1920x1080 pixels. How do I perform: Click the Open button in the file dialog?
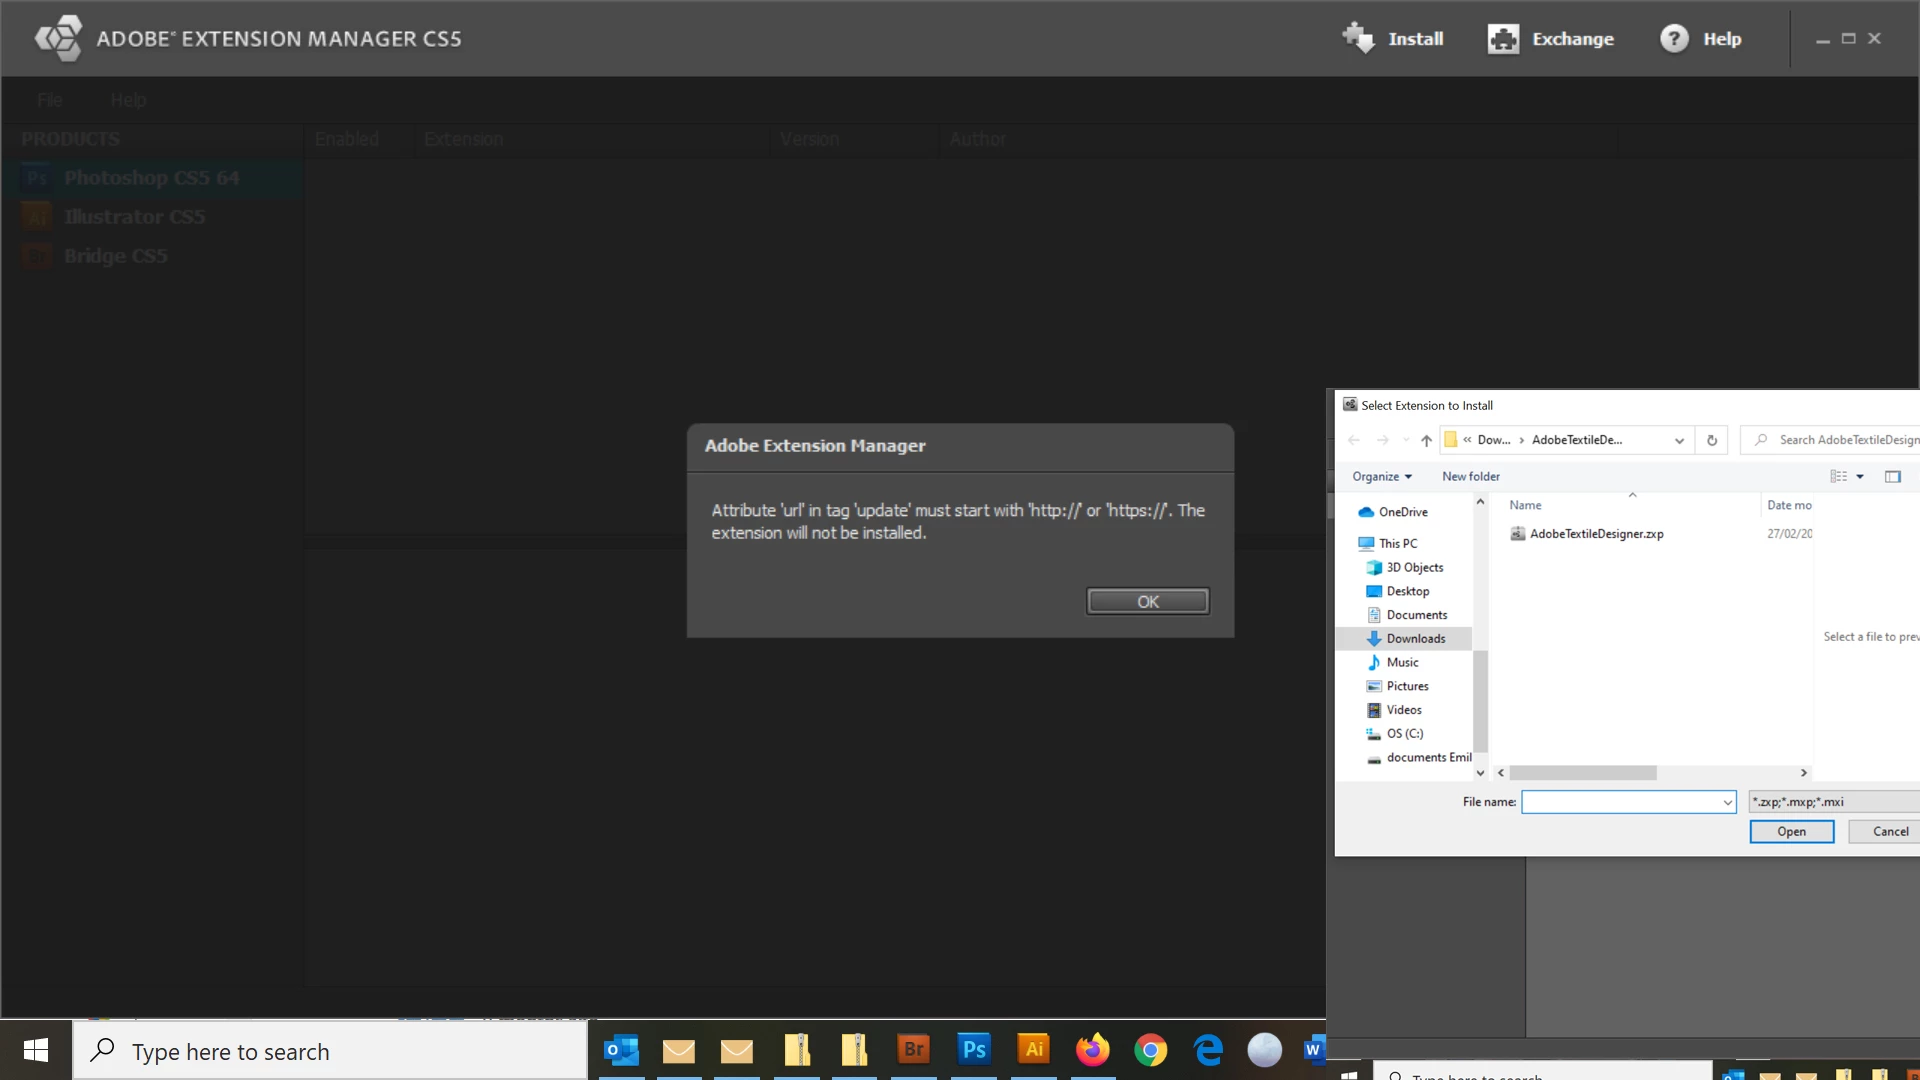coord(1791,831)
